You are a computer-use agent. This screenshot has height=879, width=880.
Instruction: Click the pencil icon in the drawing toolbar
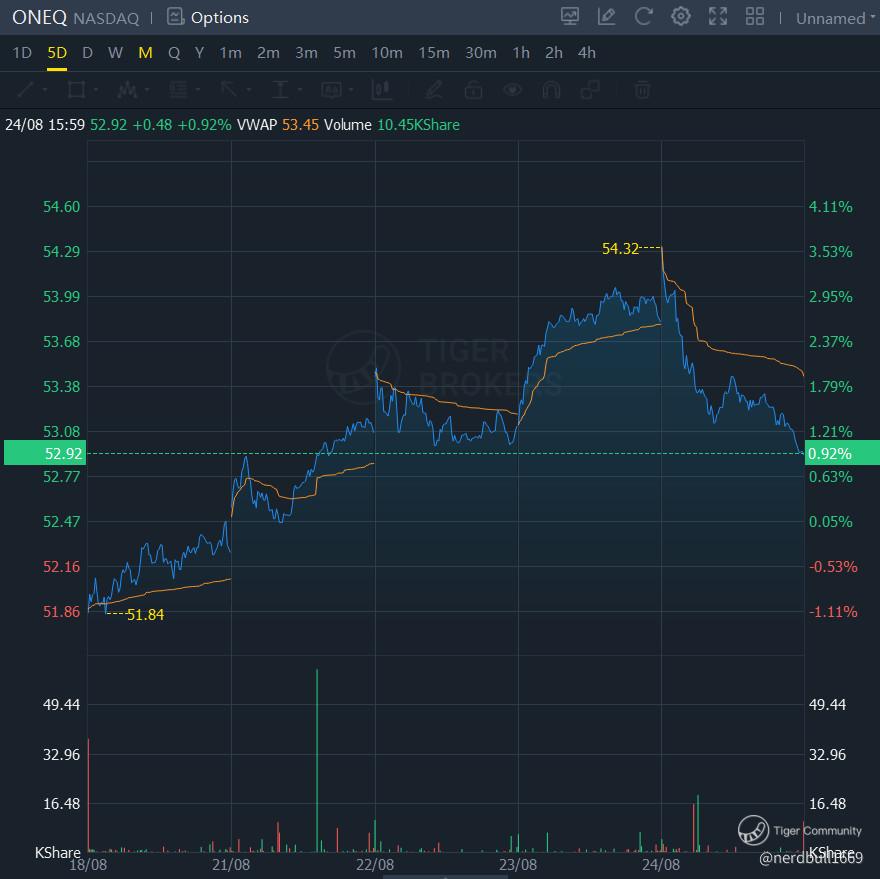tap(434, 90)
